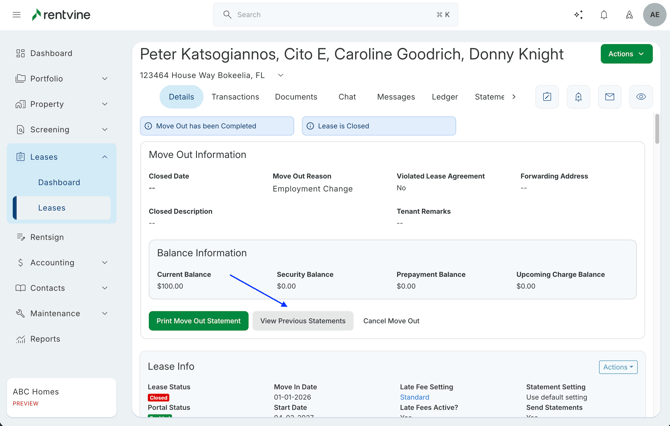Switch to the Ledger tab

pyautogui.click(x=445, y=97)
